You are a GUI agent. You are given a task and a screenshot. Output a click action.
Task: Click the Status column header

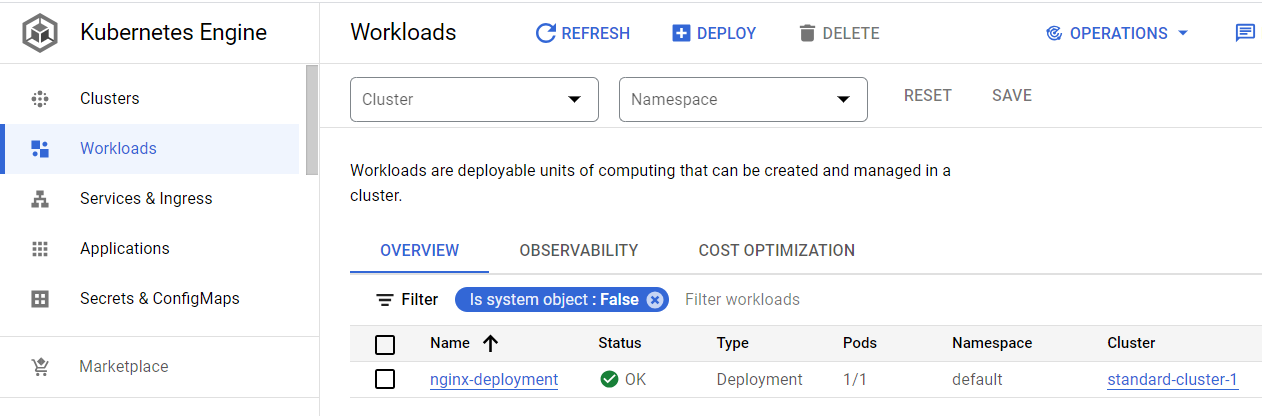[x=620, y=343]
